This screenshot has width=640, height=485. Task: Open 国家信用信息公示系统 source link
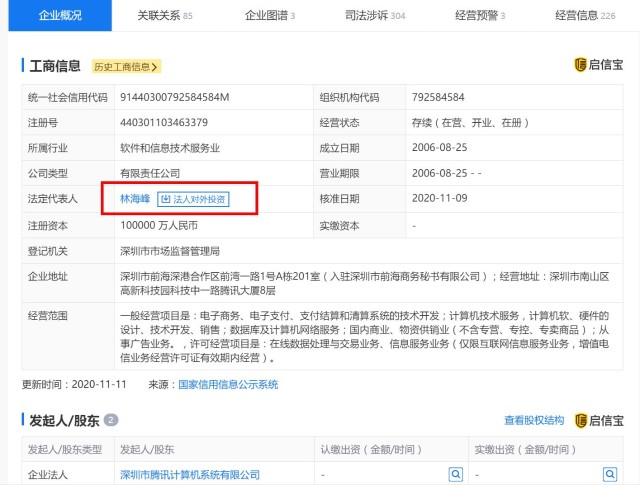228,384
